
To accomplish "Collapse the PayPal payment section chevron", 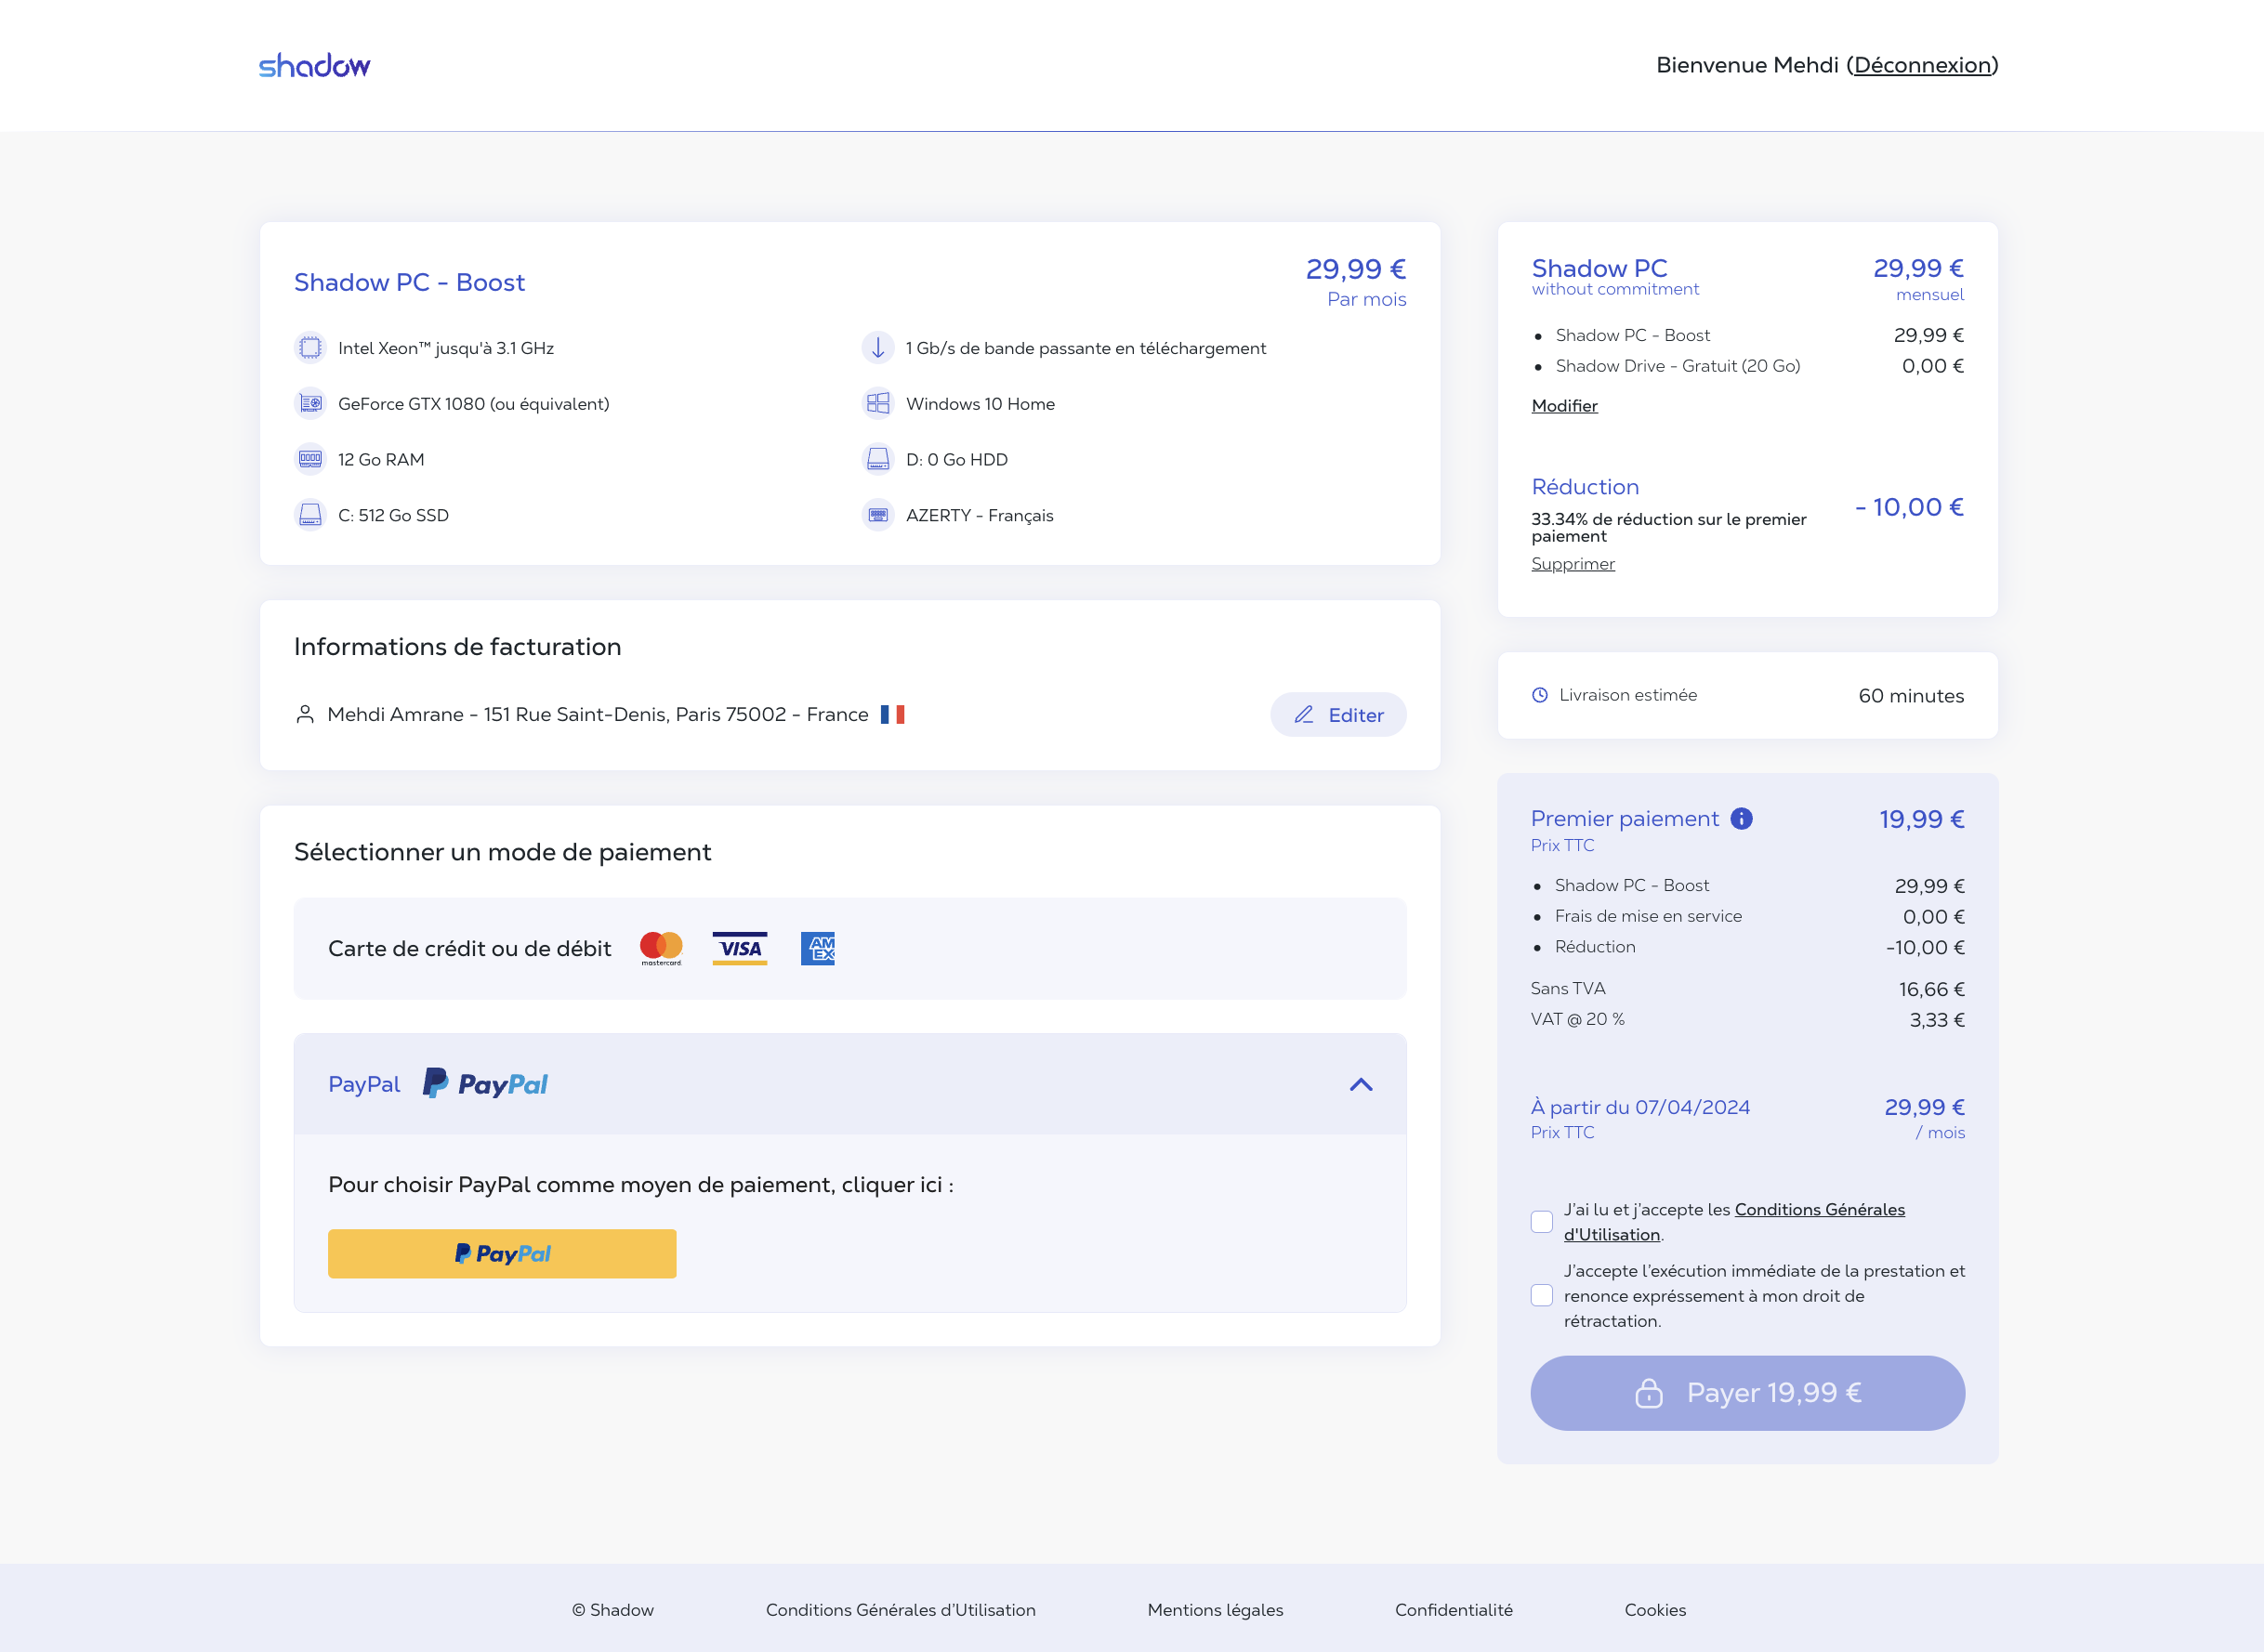I will (x=1361, y=1084).
